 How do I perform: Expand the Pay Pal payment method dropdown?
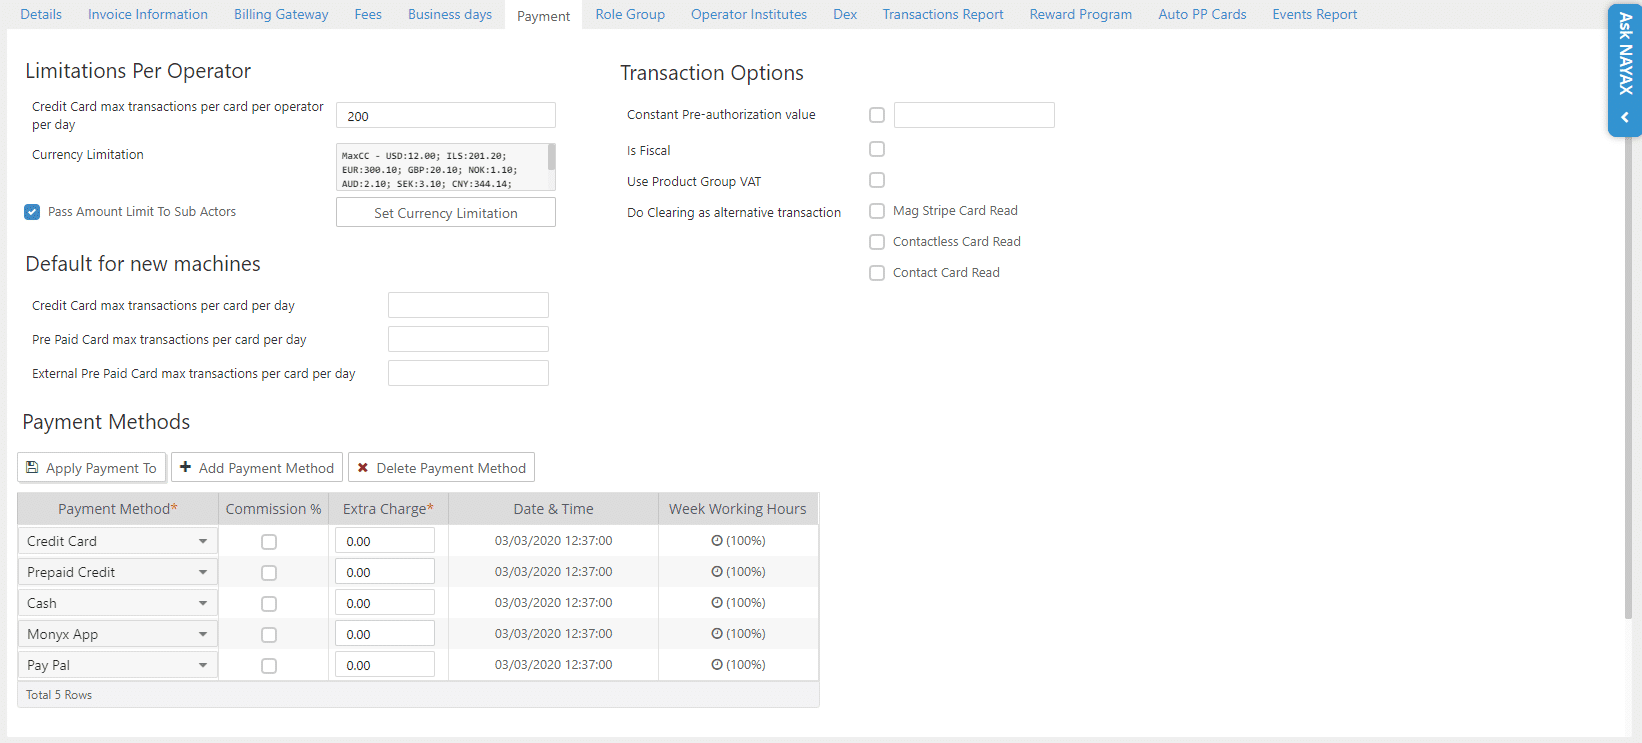click(x=202, y=665)
